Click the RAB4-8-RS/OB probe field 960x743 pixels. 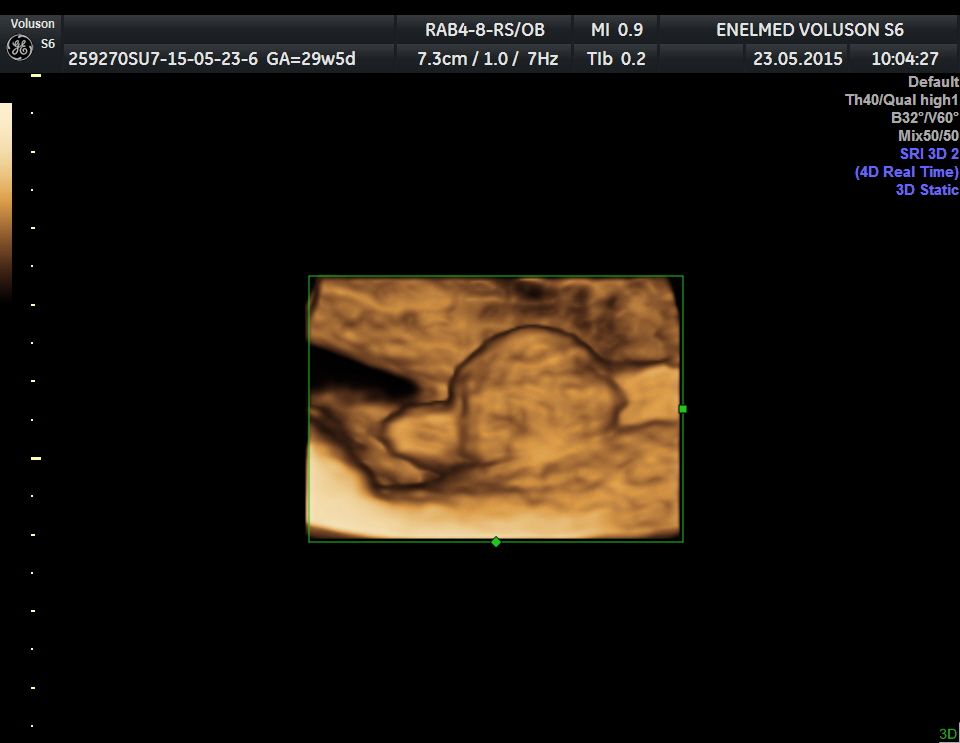[485, 30]
